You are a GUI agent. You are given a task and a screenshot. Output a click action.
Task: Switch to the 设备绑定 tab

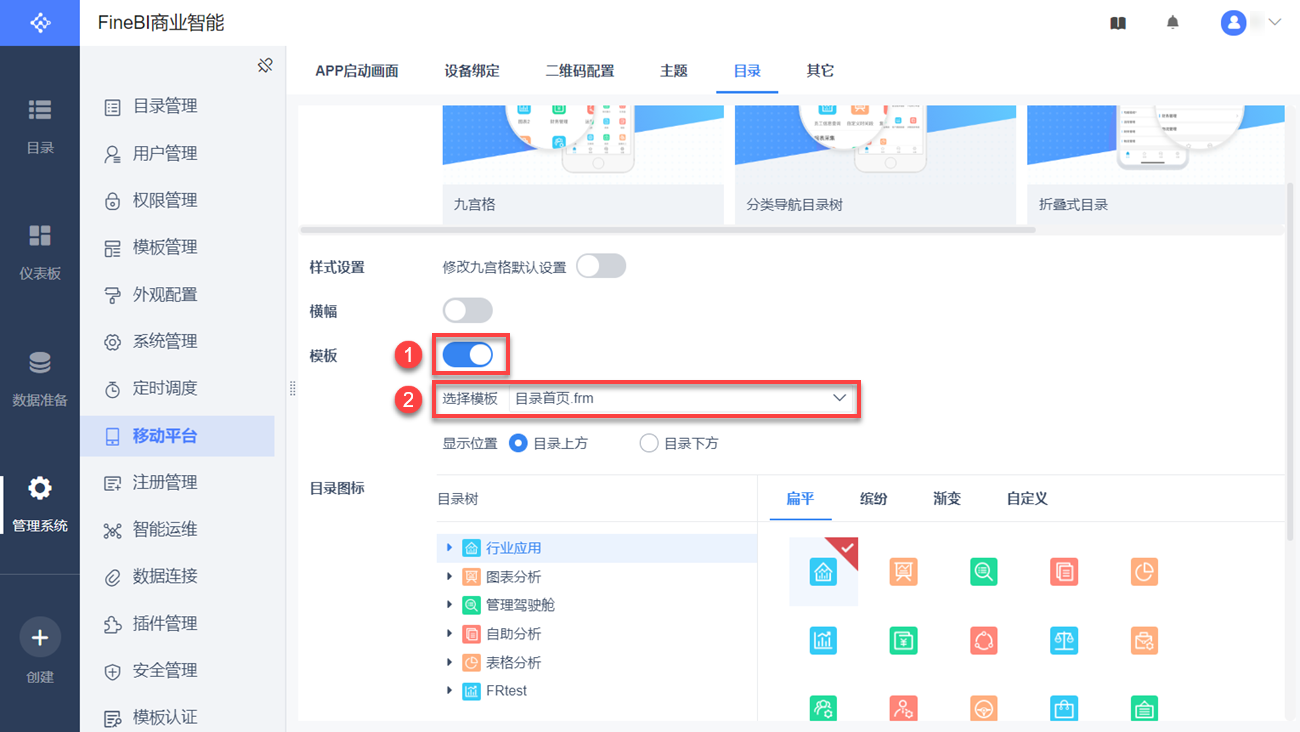pos(472,71)
